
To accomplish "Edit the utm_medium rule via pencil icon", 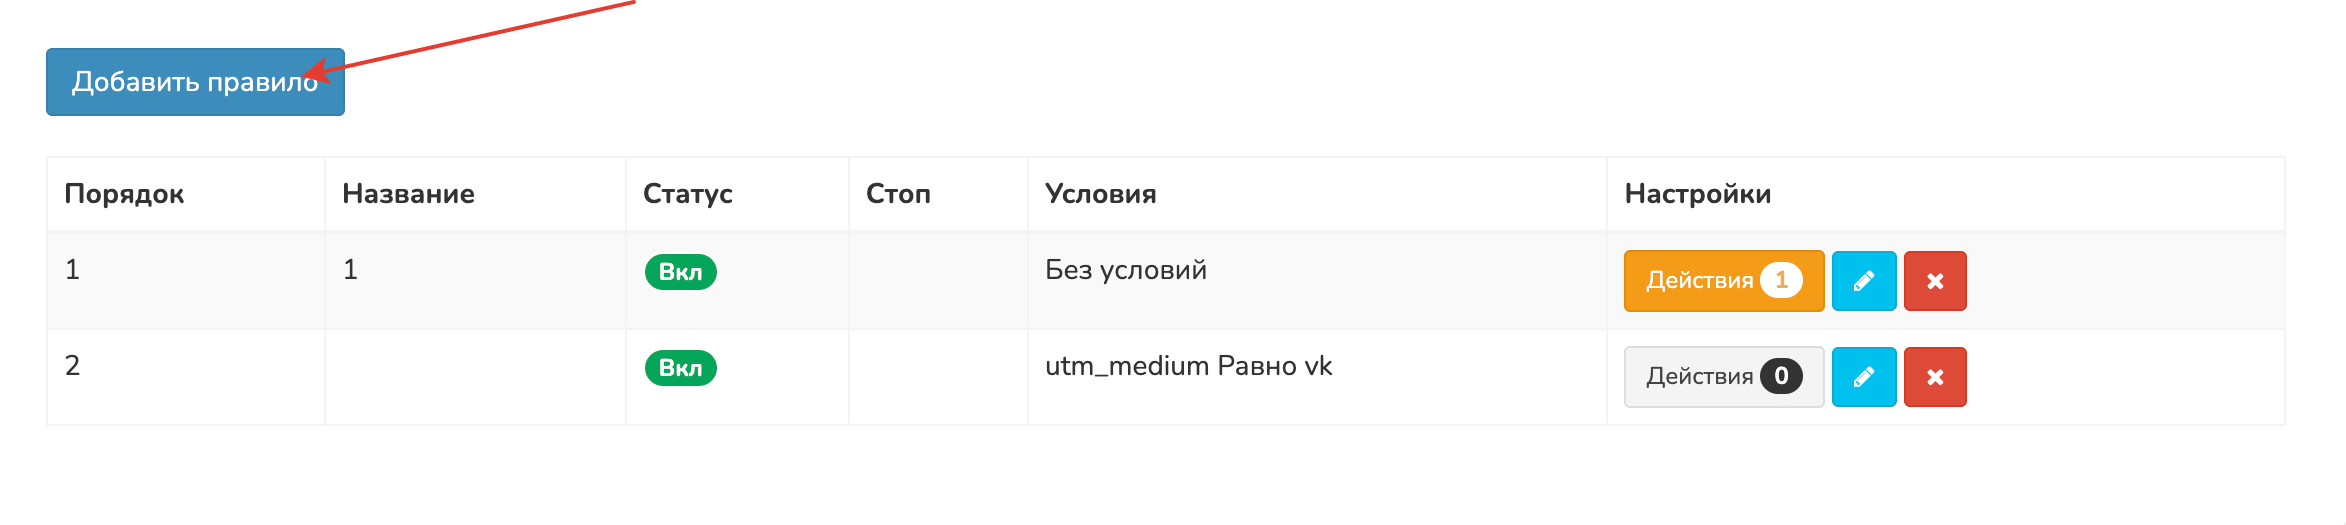I will pos(1863,377).
